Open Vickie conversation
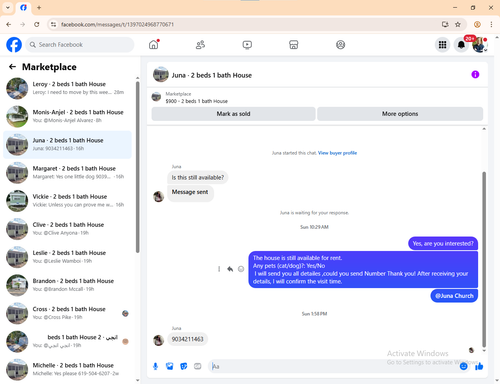Image resolution: width=500 pixels, height=384 pixels. pyautogui.click(x=67, y=201)
